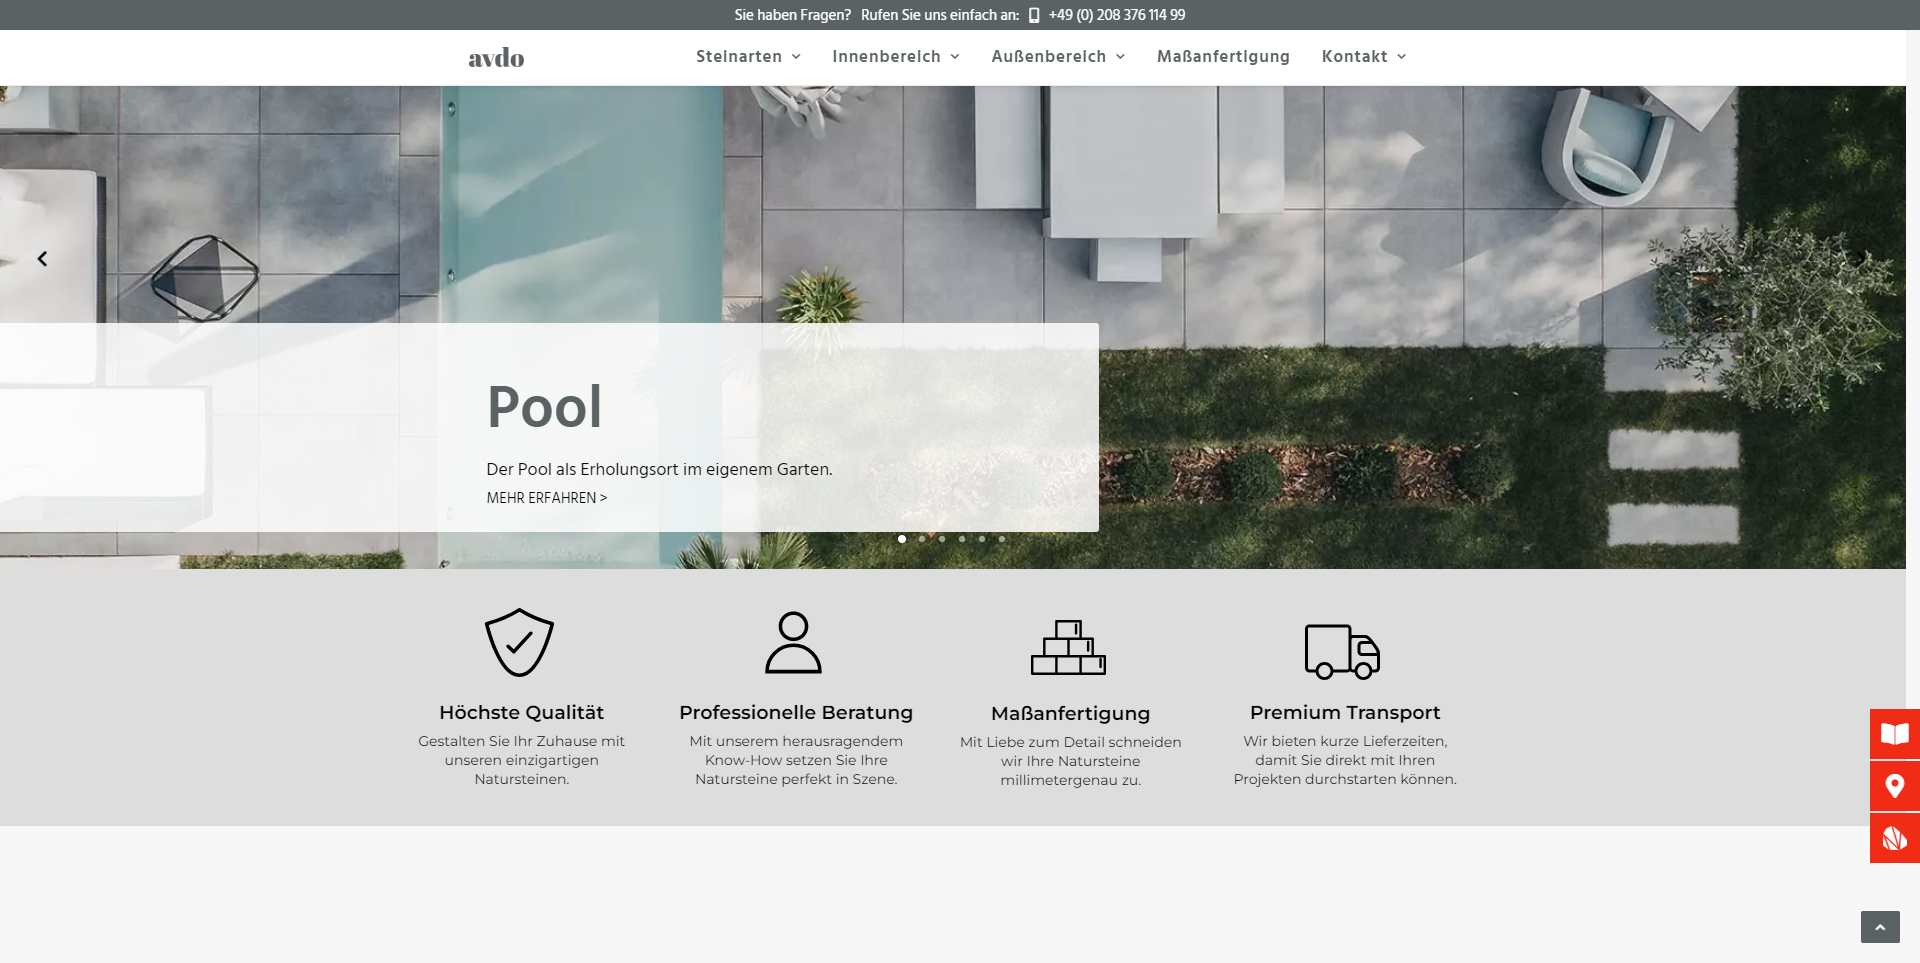The image size is (1920, 963).
Task: Click the avdo logo in the header
Action: (496, 58)
